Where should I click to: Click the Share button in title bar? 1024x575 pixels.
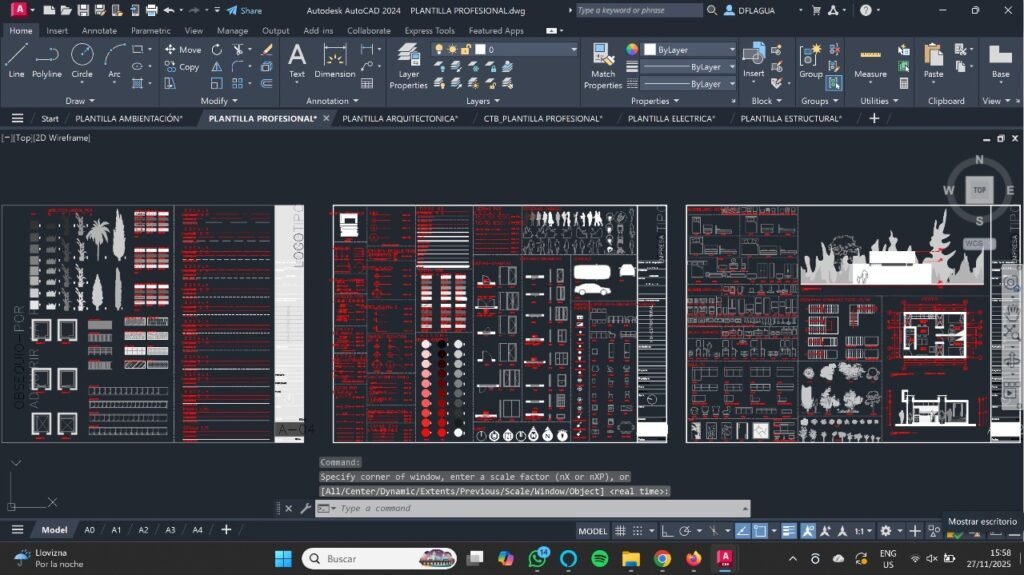(x=244, y=10)
